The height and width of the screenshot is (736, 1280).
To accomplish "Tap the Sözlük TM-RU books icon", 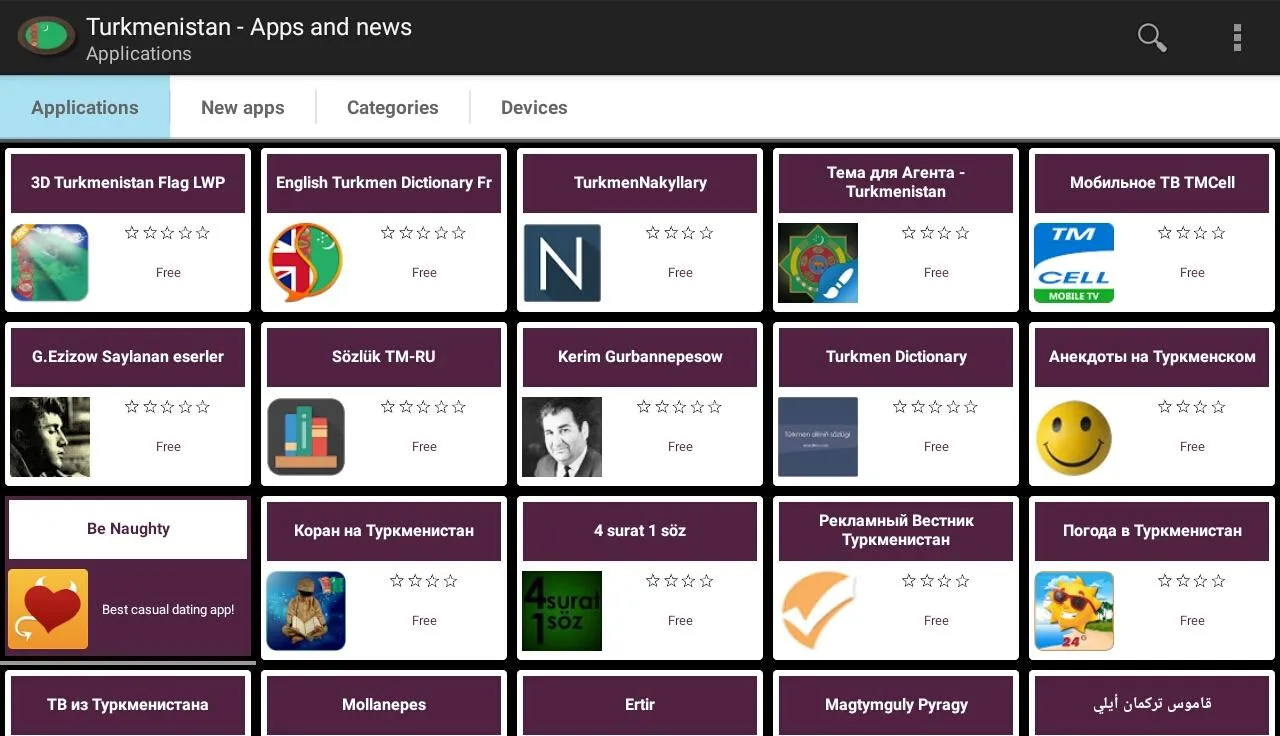I will pos(306,437).
